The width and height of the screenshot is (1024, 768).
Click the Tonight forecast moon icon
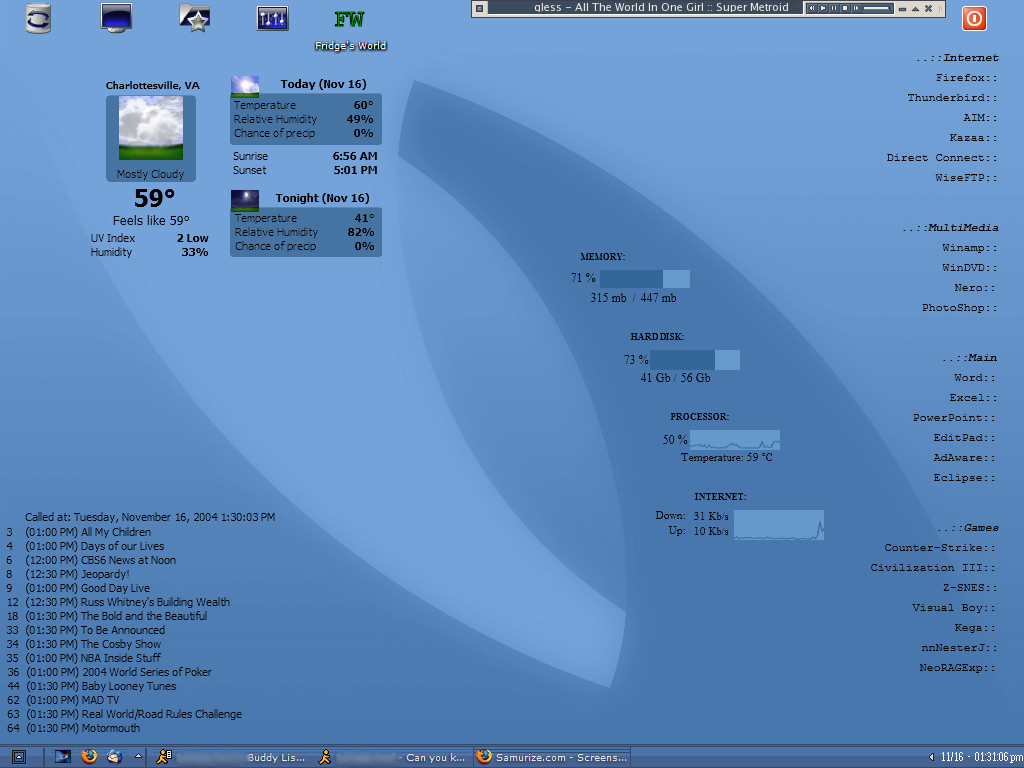[245, 200]
